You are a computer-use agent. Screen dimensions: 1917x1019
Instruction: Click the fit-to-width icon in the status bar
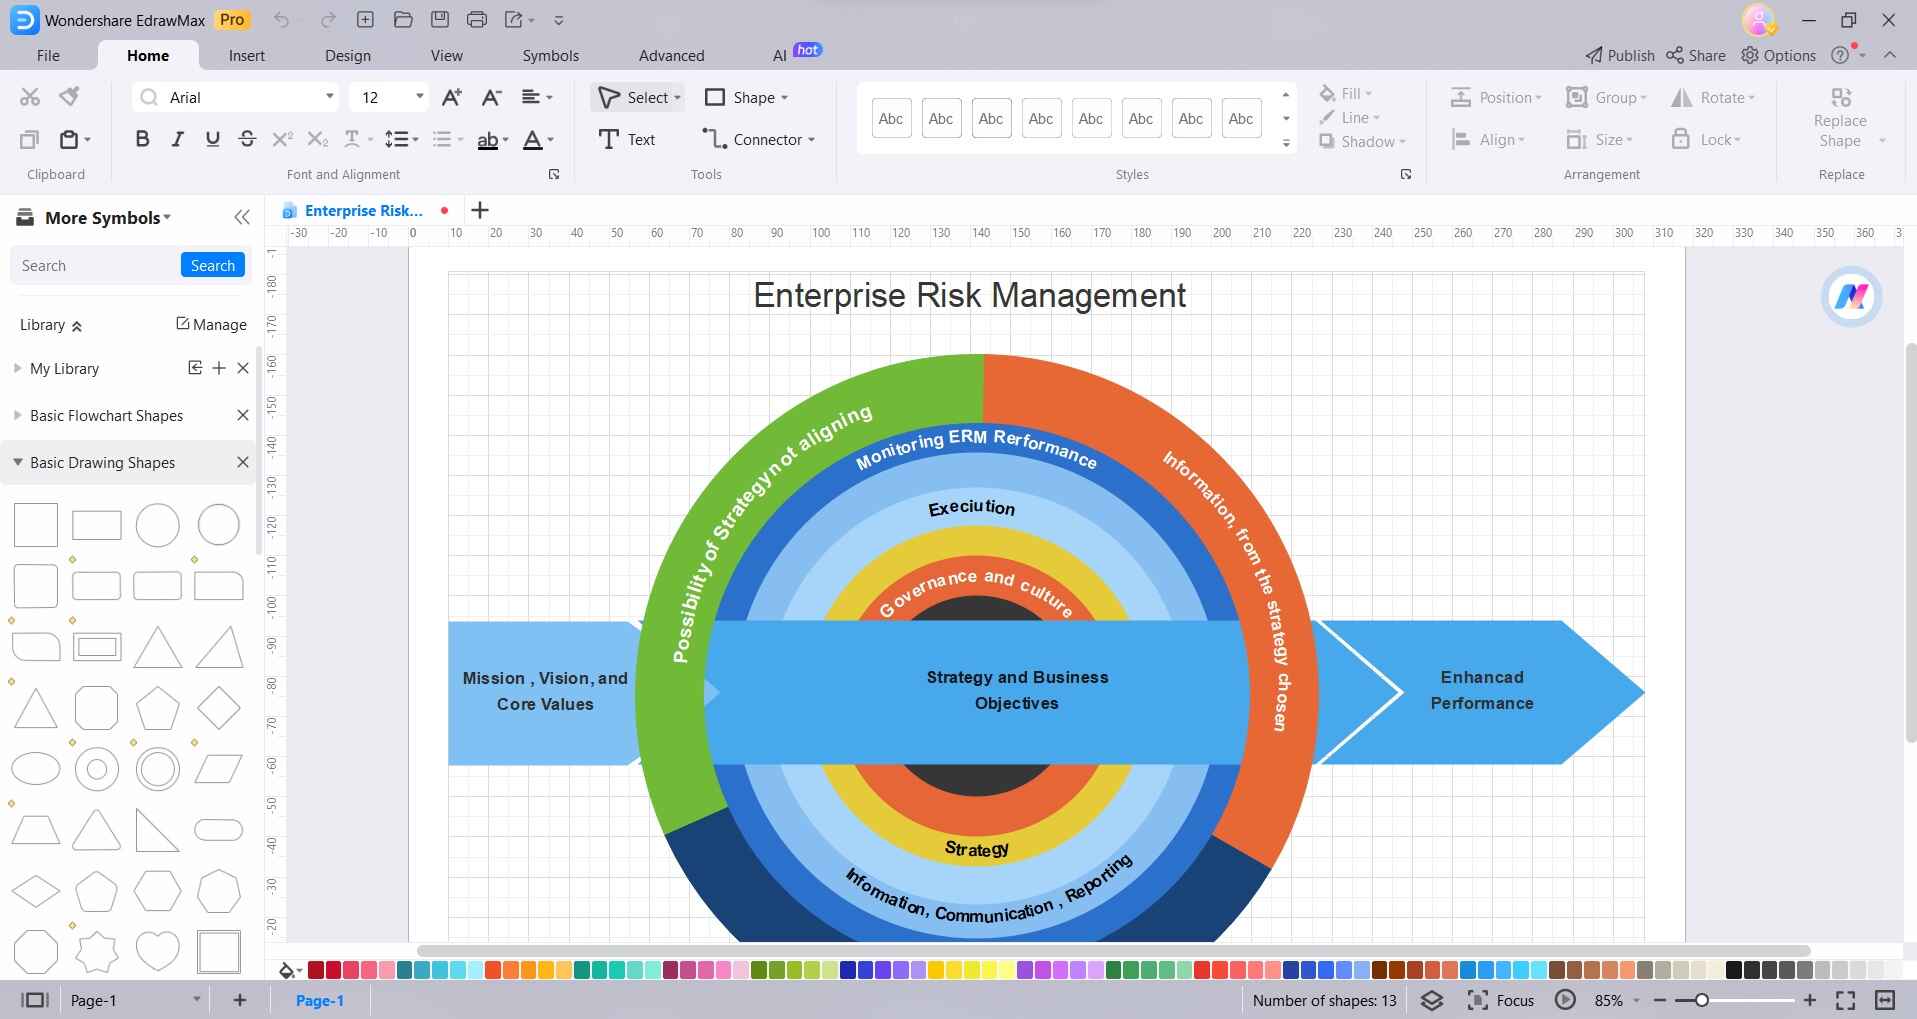pyautogui.click(x=1885, y=1000)
